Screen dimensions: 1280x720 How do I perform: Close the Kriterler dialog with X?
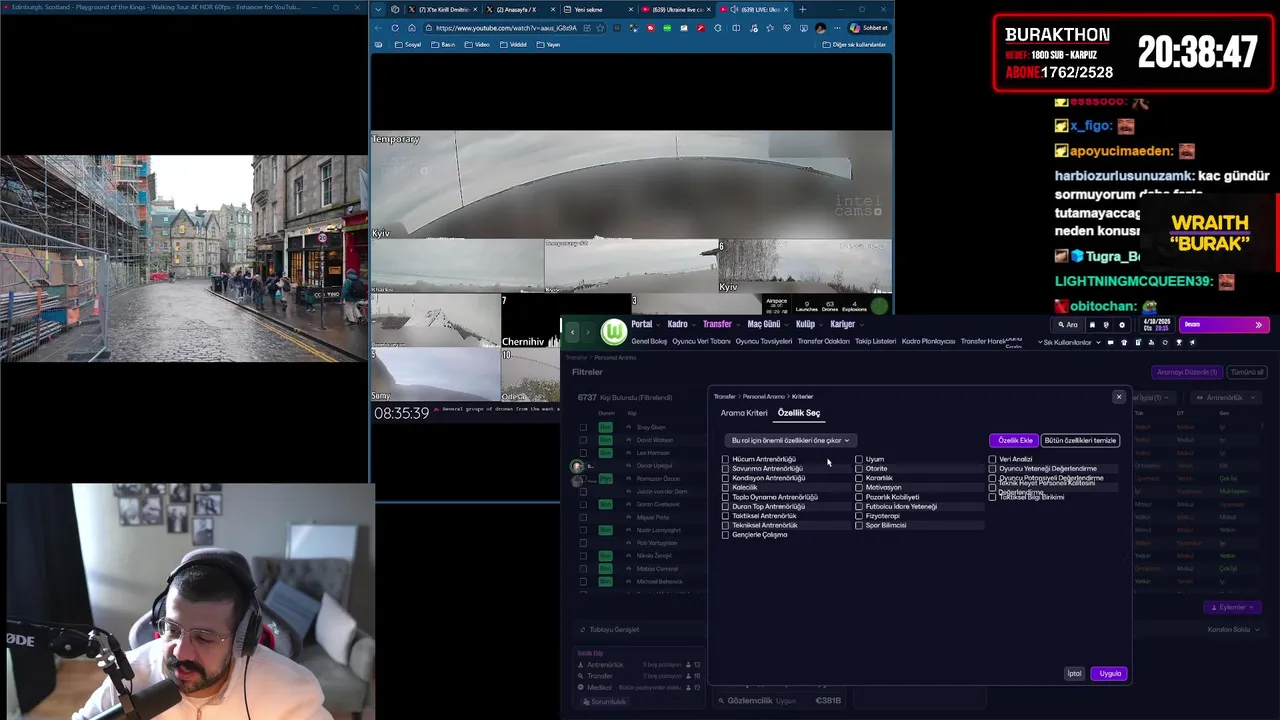pos(1119,397)
